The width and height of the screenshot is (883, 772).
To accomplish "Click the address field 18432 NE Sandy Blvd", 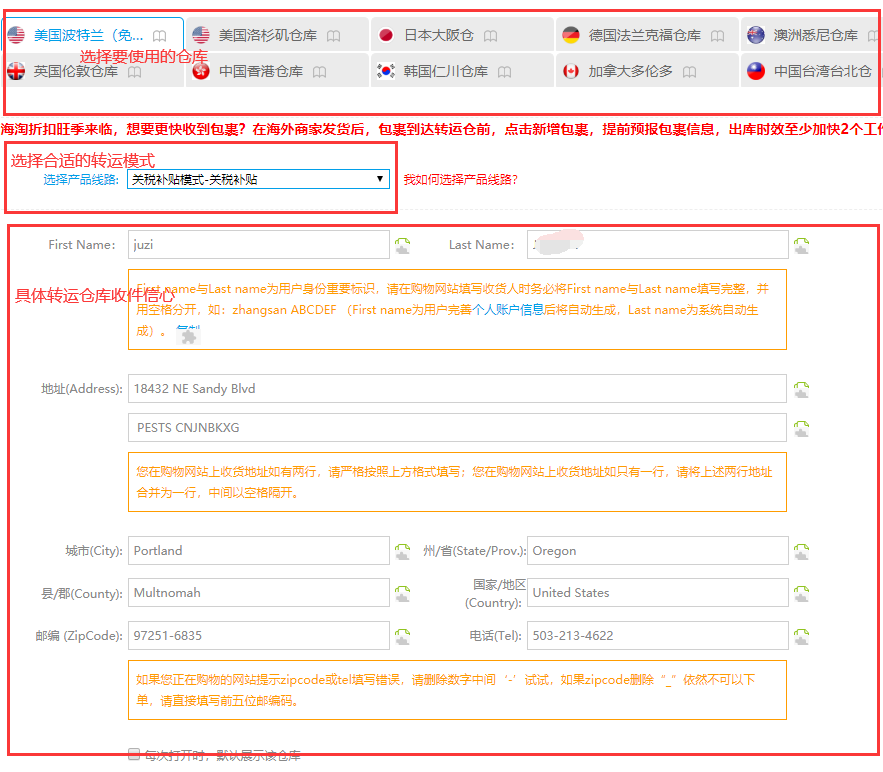I will pyautogui.click(x=457, y=389).
